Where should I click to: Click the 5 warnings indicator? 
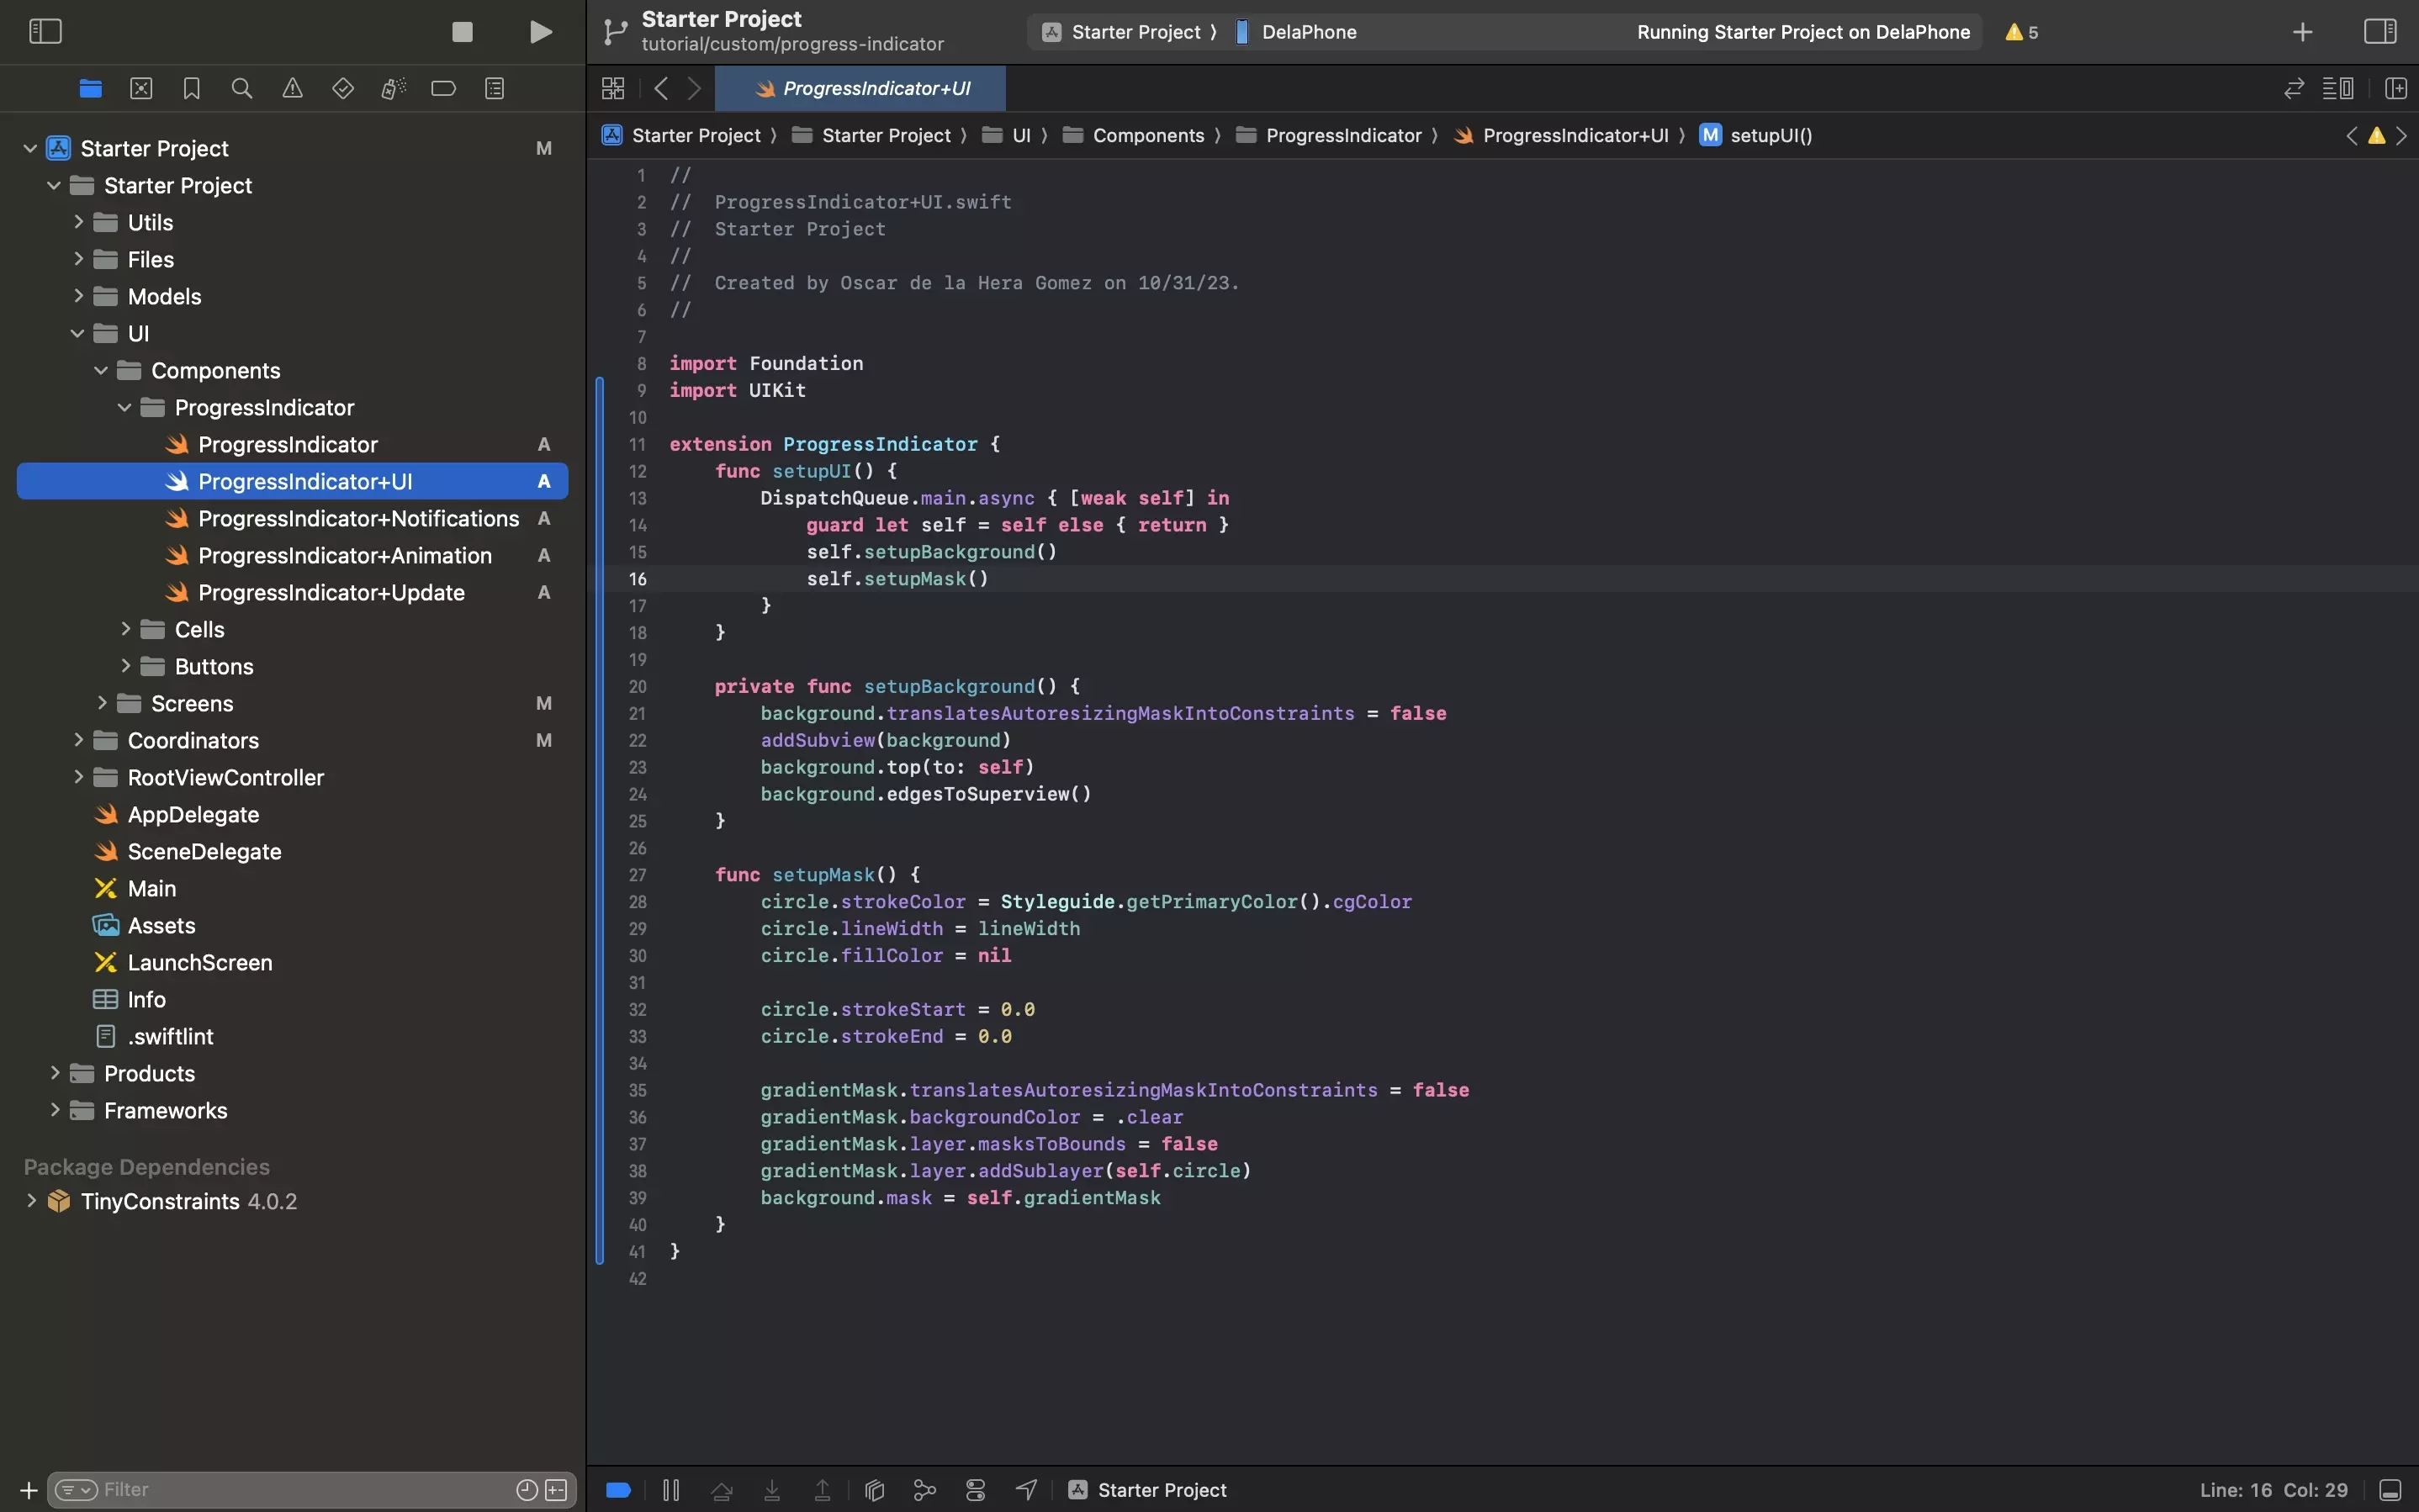click(x=2022, y=32)
